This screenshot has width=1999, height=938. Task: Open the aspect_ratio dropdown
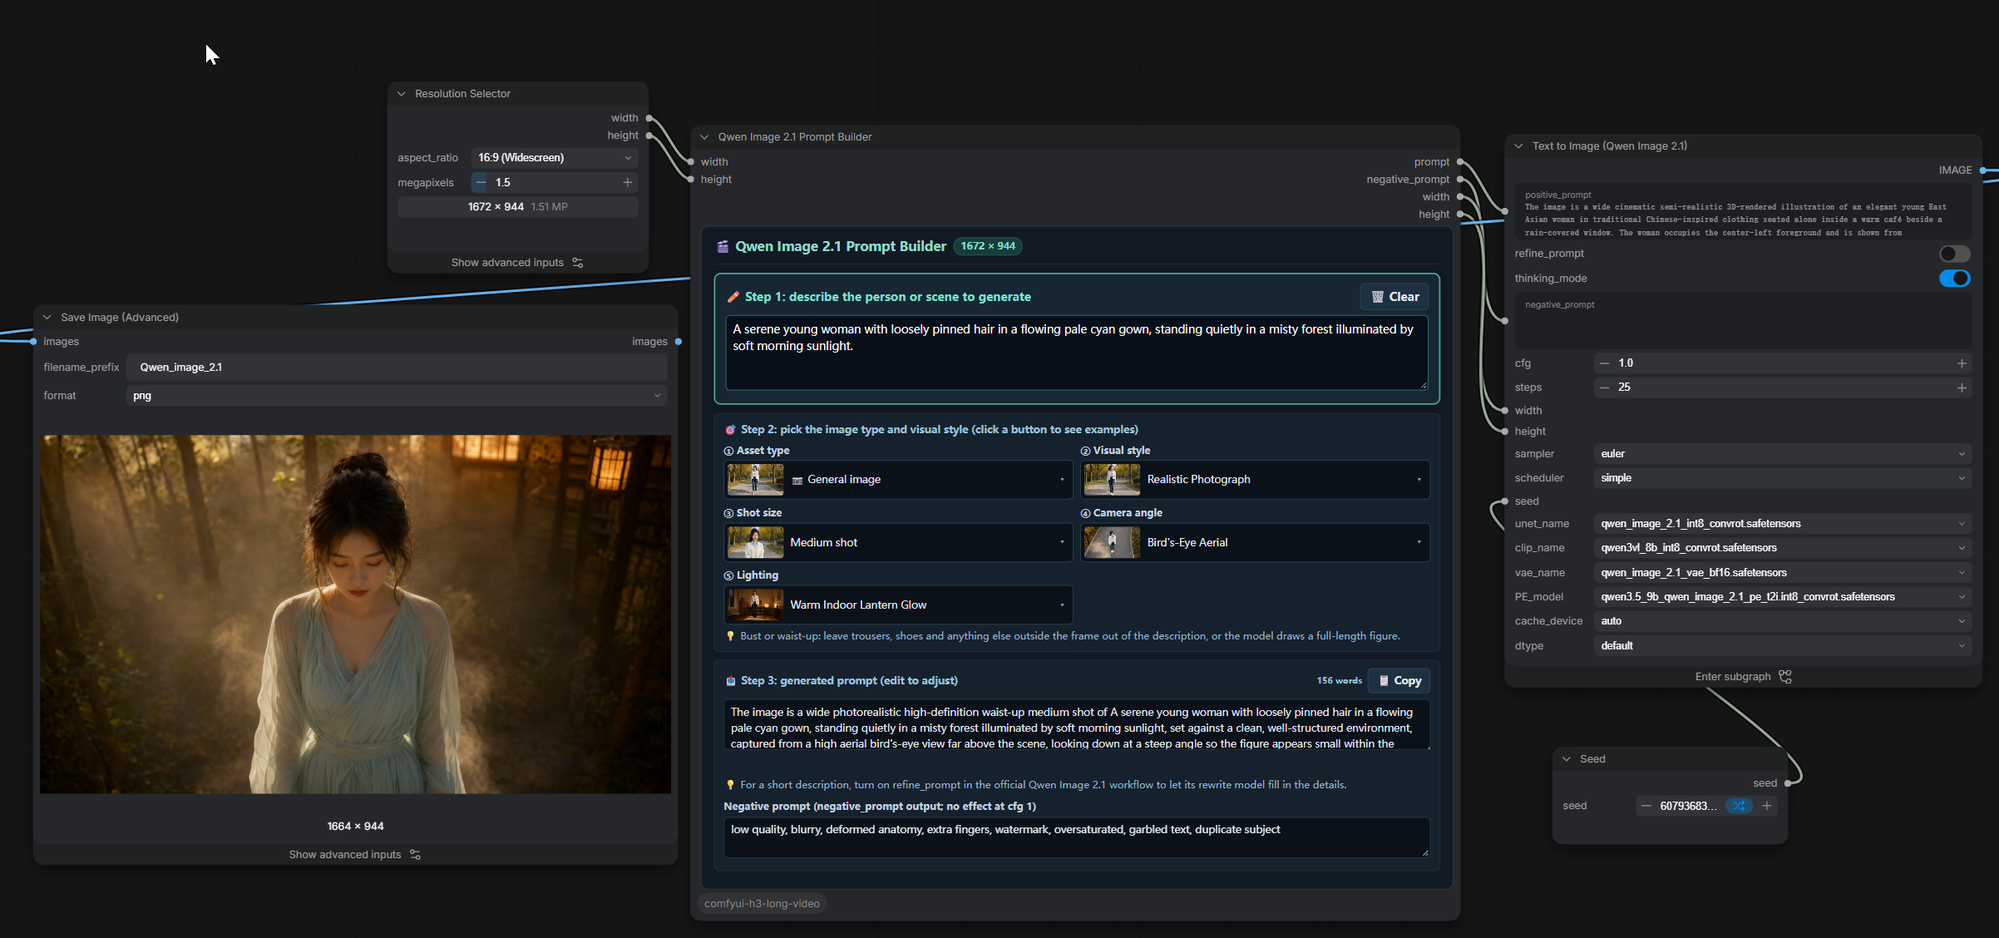click(x=555, y=158)
